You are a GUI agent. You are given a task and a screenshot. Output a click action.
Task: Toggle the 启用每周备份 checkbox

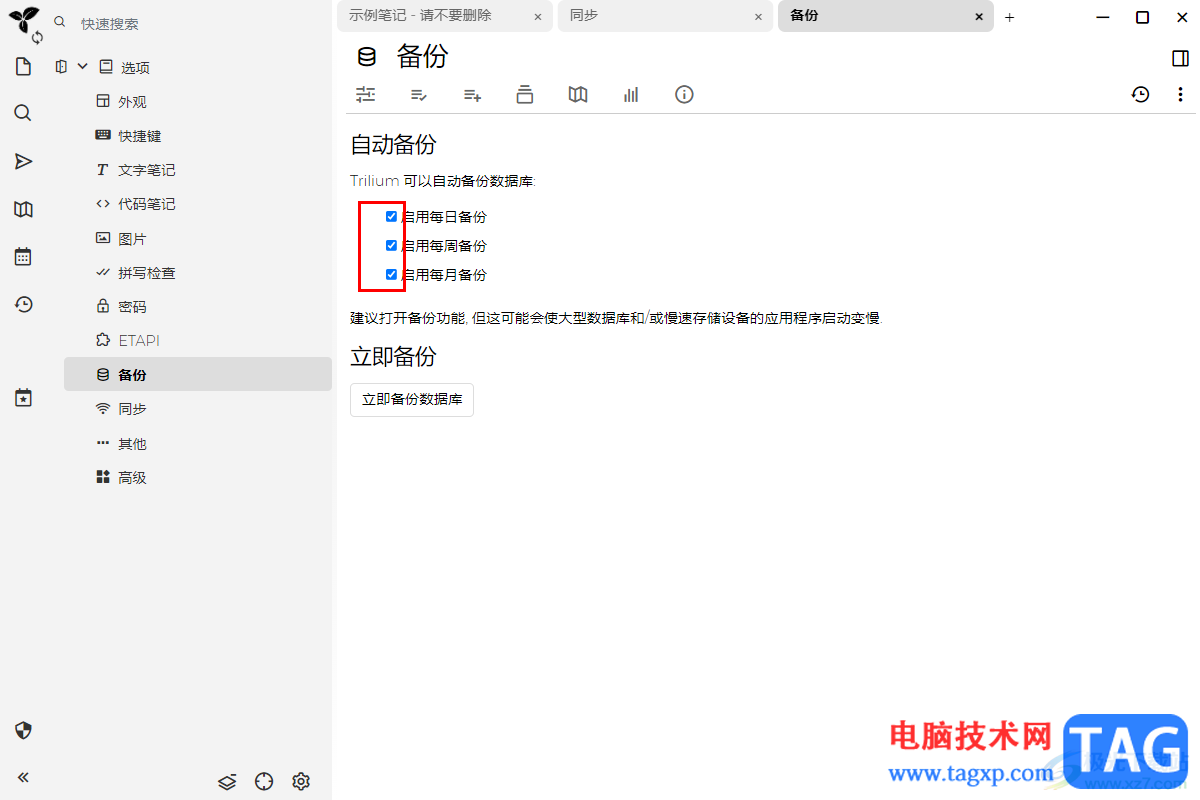point(391,245)
